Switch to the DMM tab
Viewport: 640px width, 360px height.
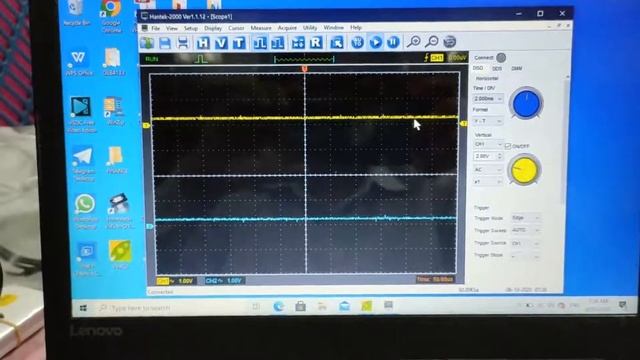tap(517, 69)
